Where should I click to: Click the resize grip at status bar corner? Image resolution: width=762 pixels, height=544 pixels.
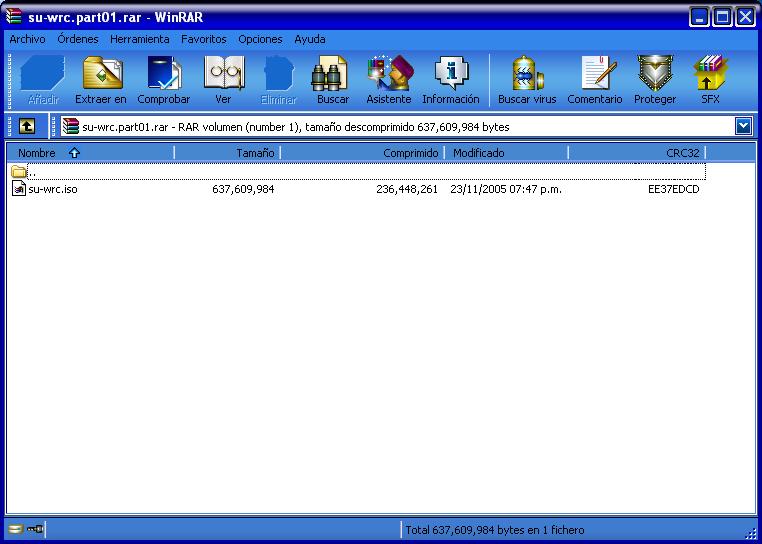(x=750, y=533)
